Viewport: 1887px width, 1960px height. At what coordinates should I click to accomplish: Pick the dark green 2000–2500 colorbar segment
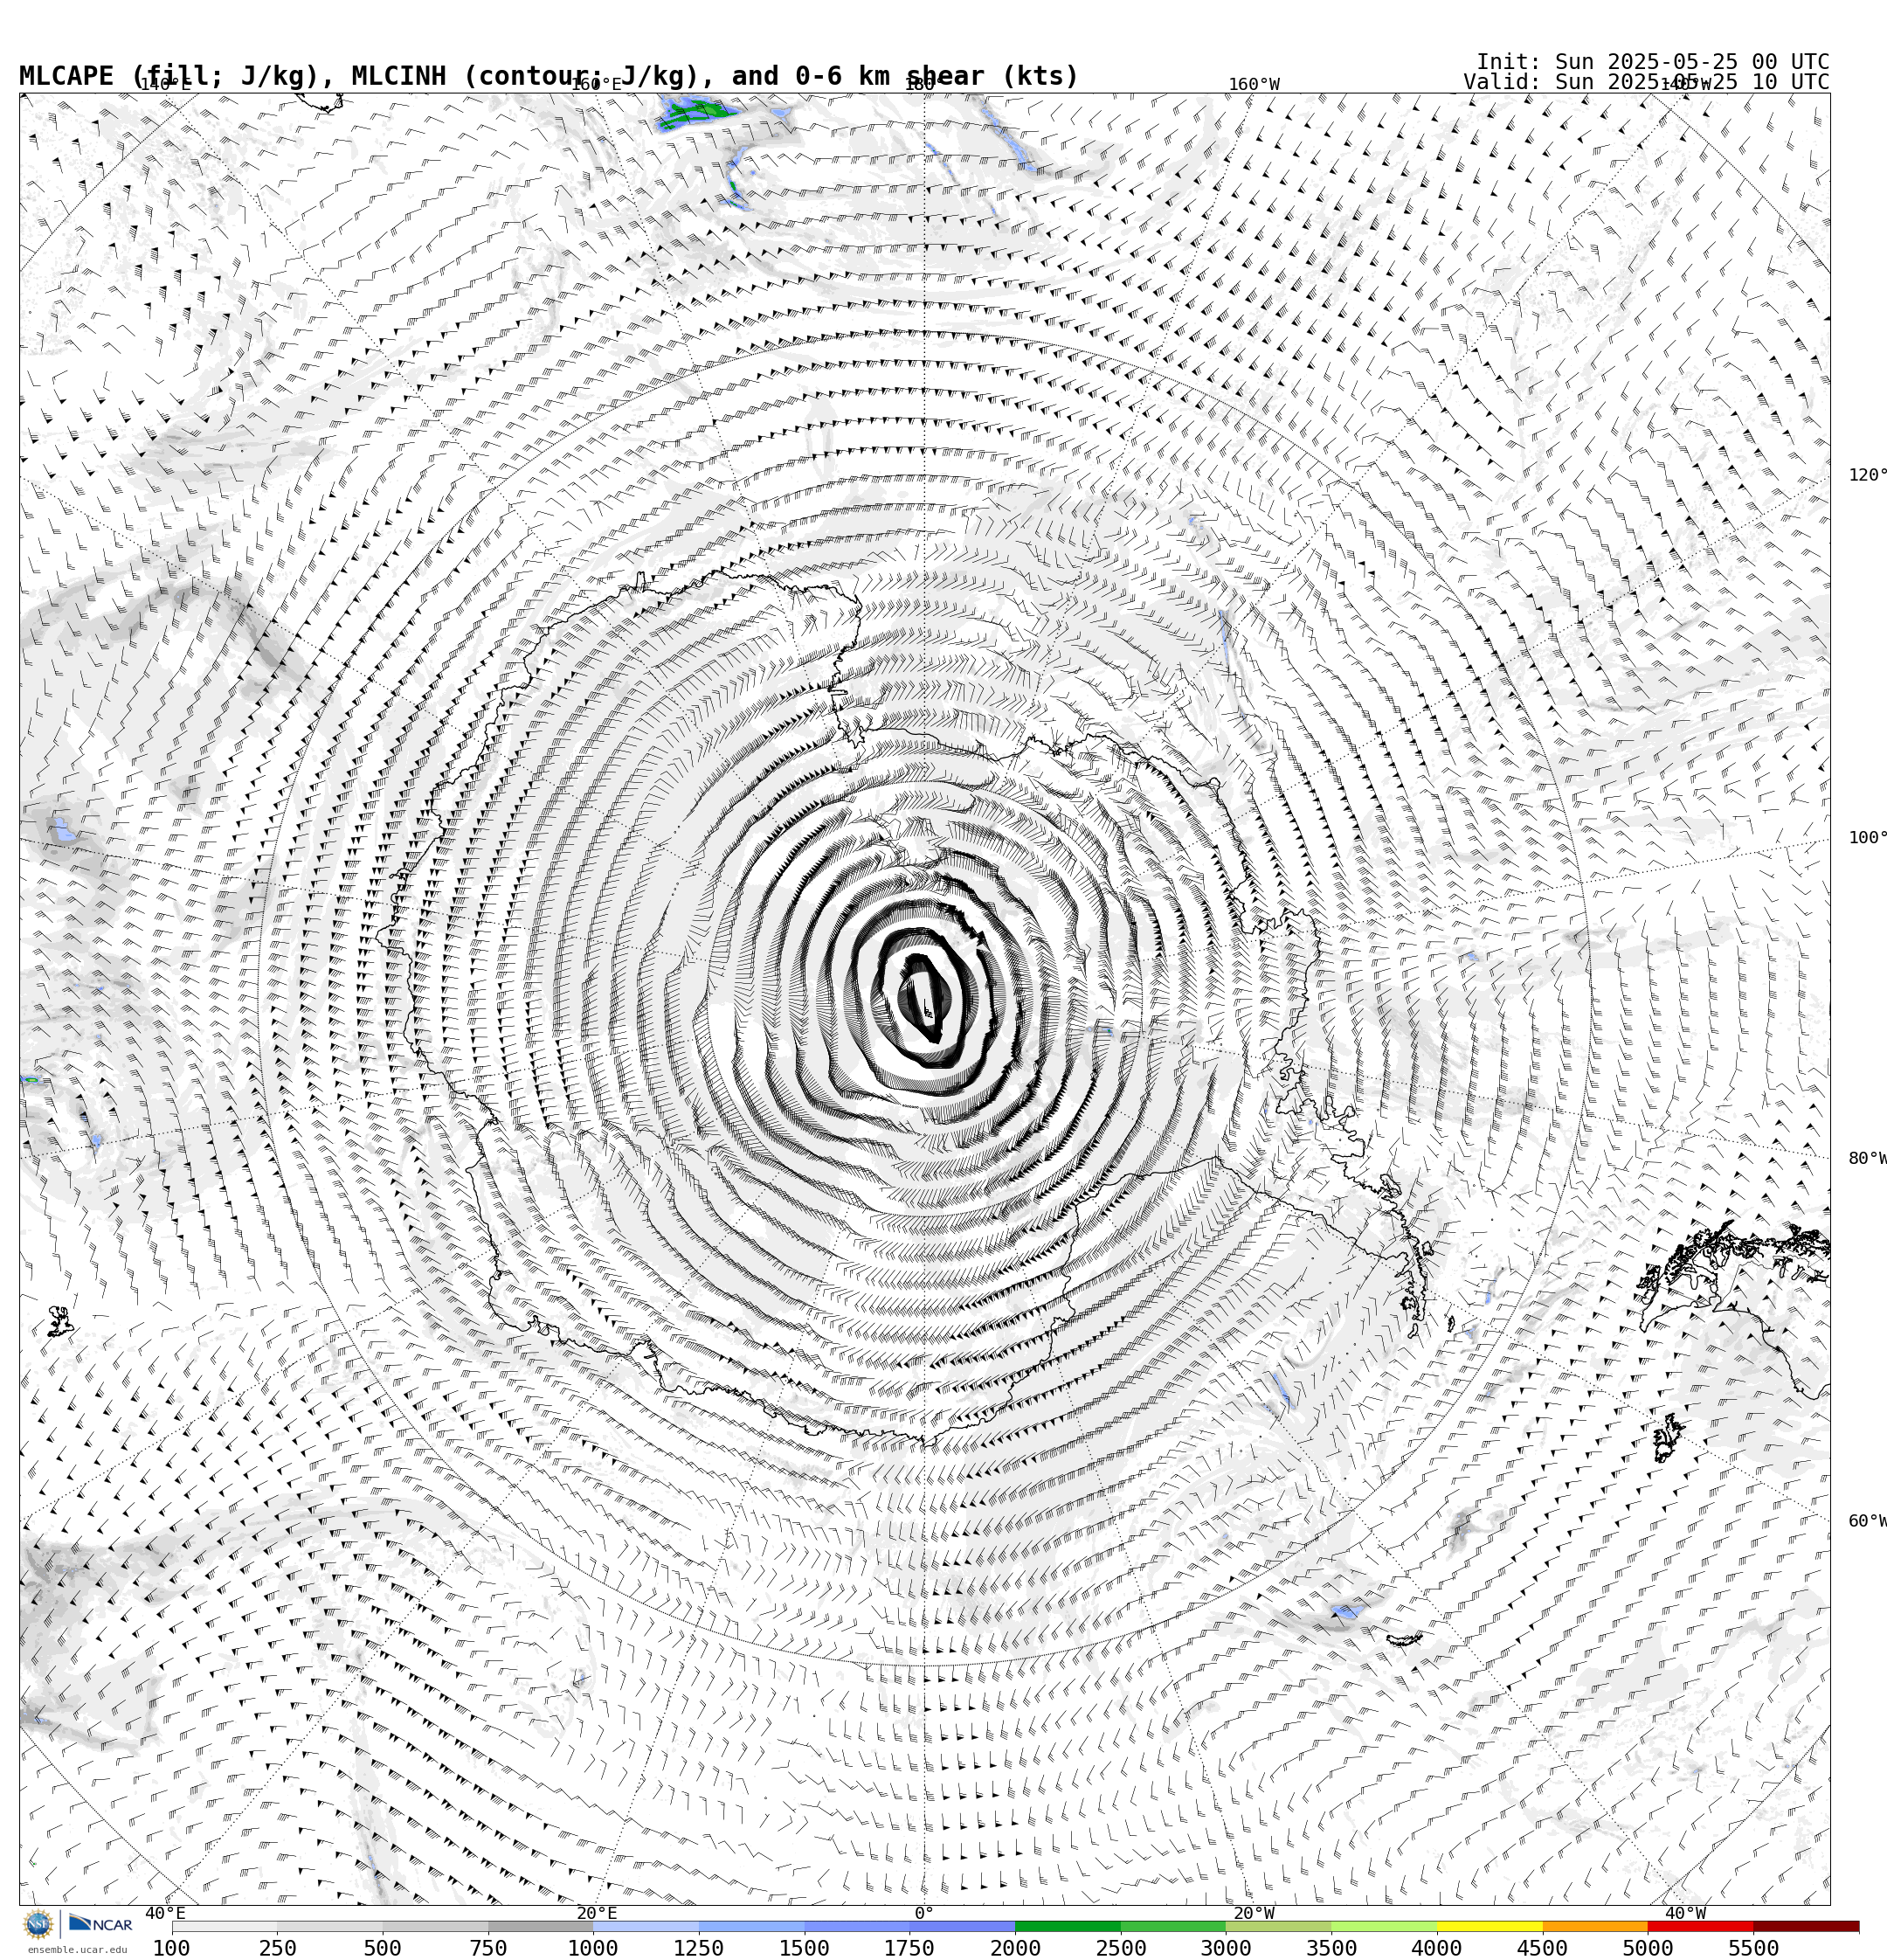click(x=1068, y=1926)
